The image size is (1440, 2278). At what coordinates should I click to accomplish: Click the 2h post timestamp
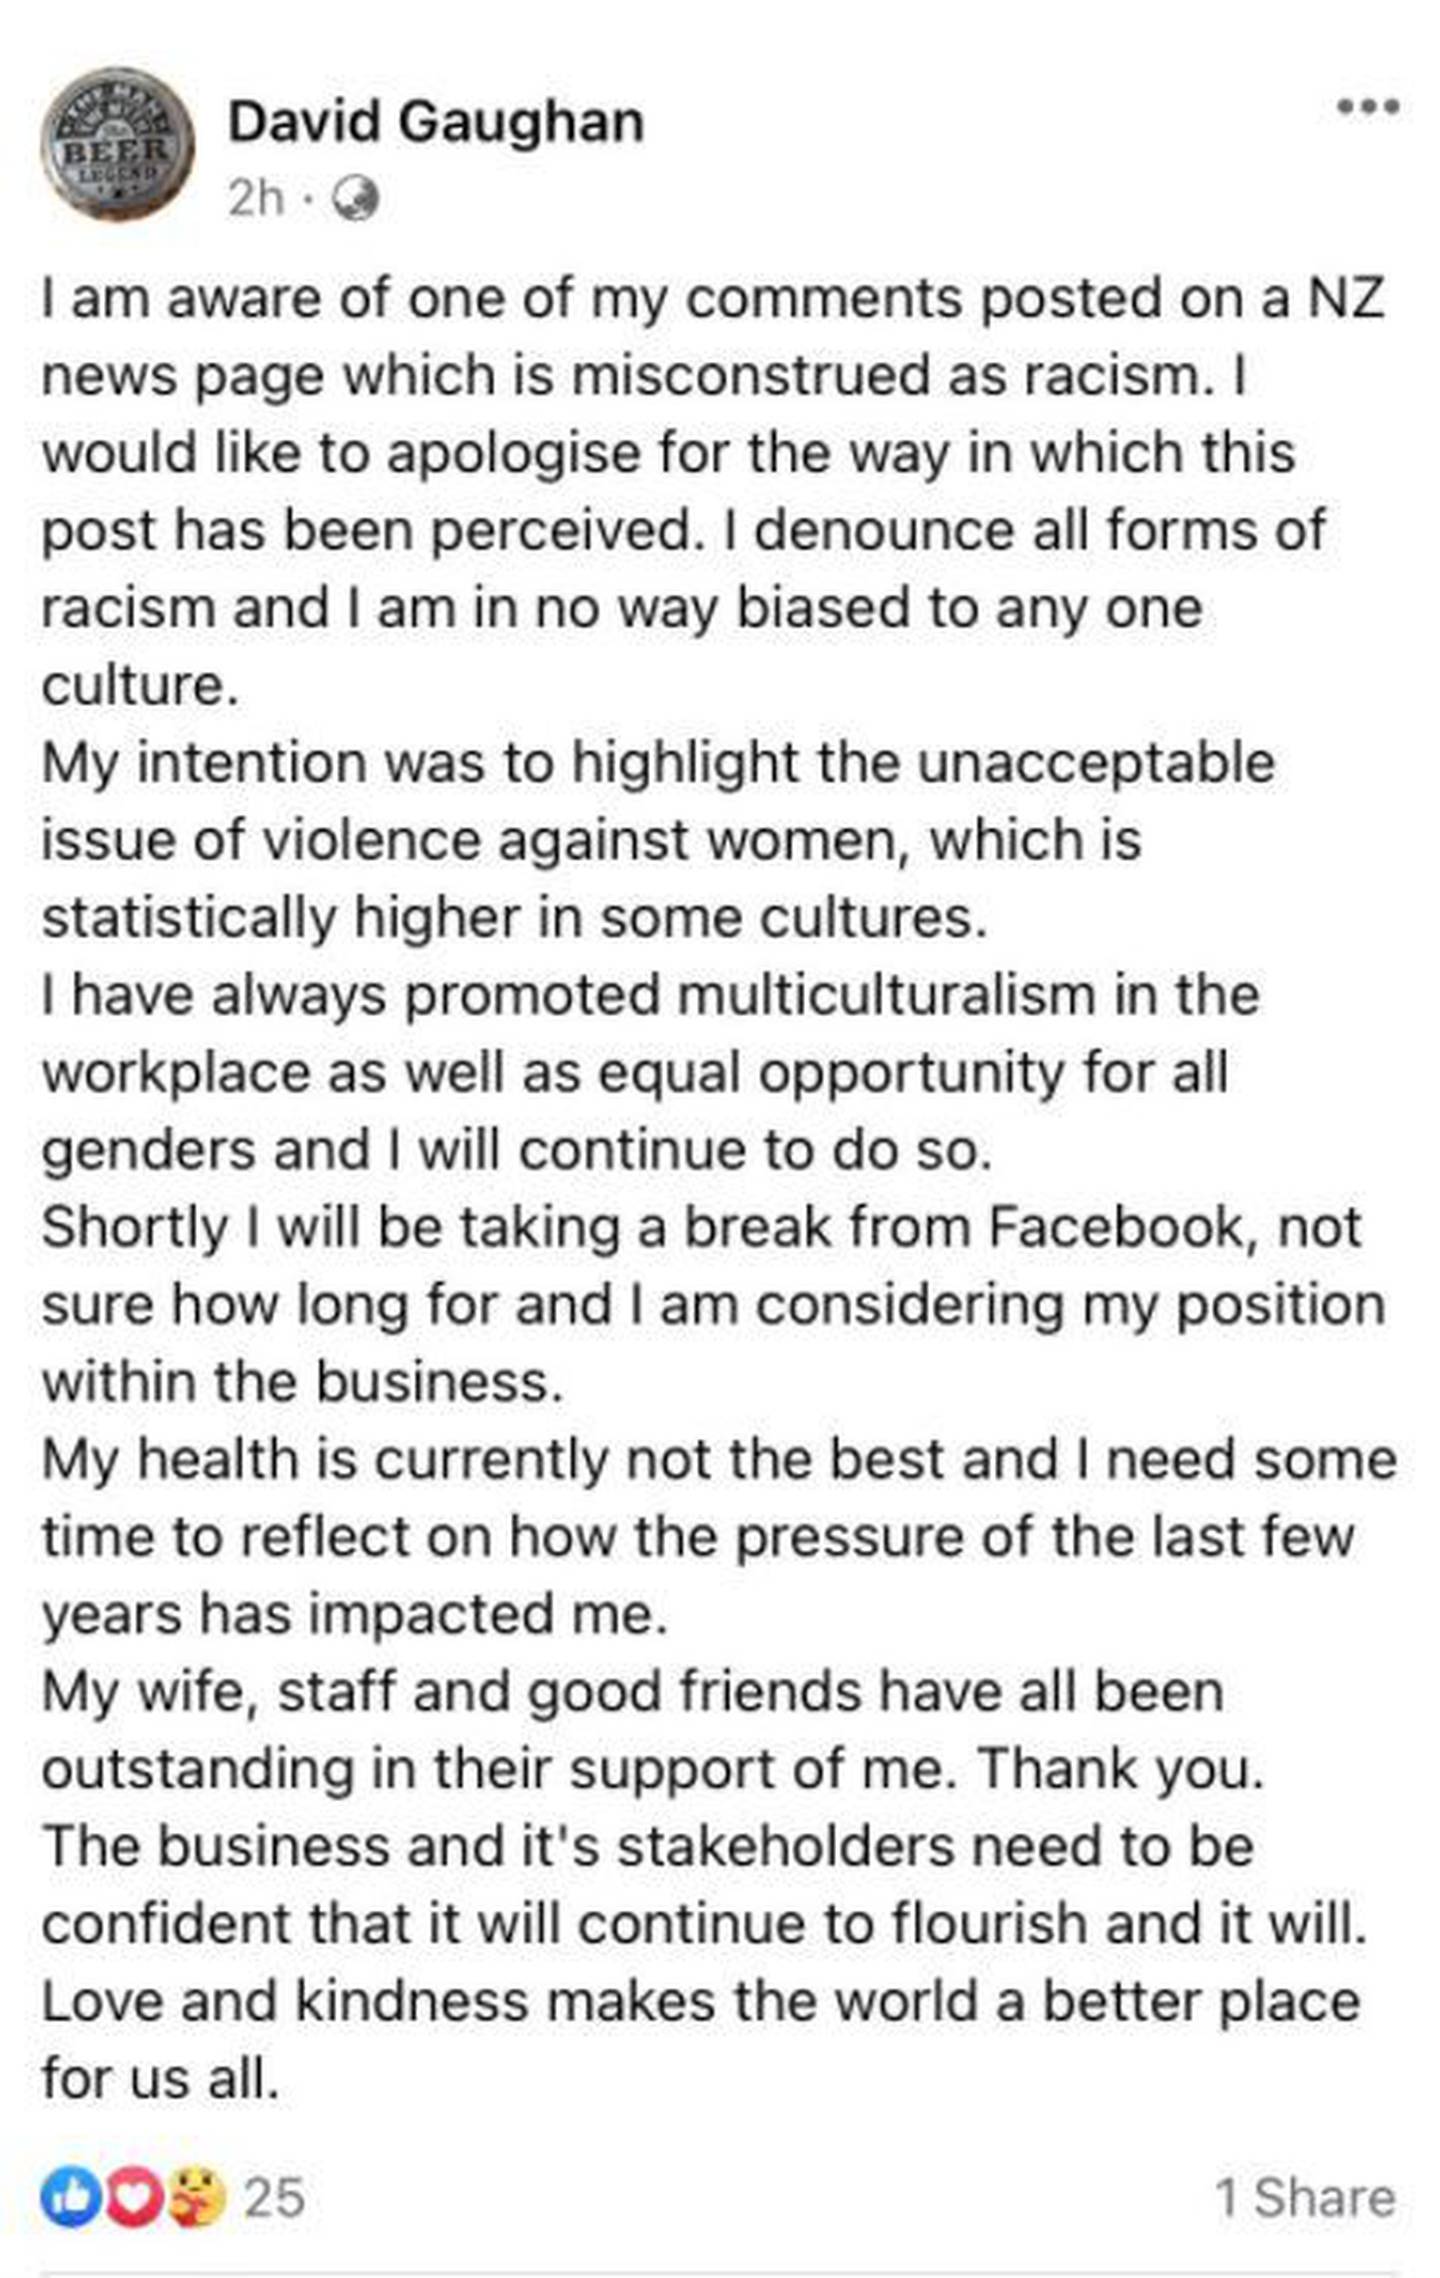[256, 198]
